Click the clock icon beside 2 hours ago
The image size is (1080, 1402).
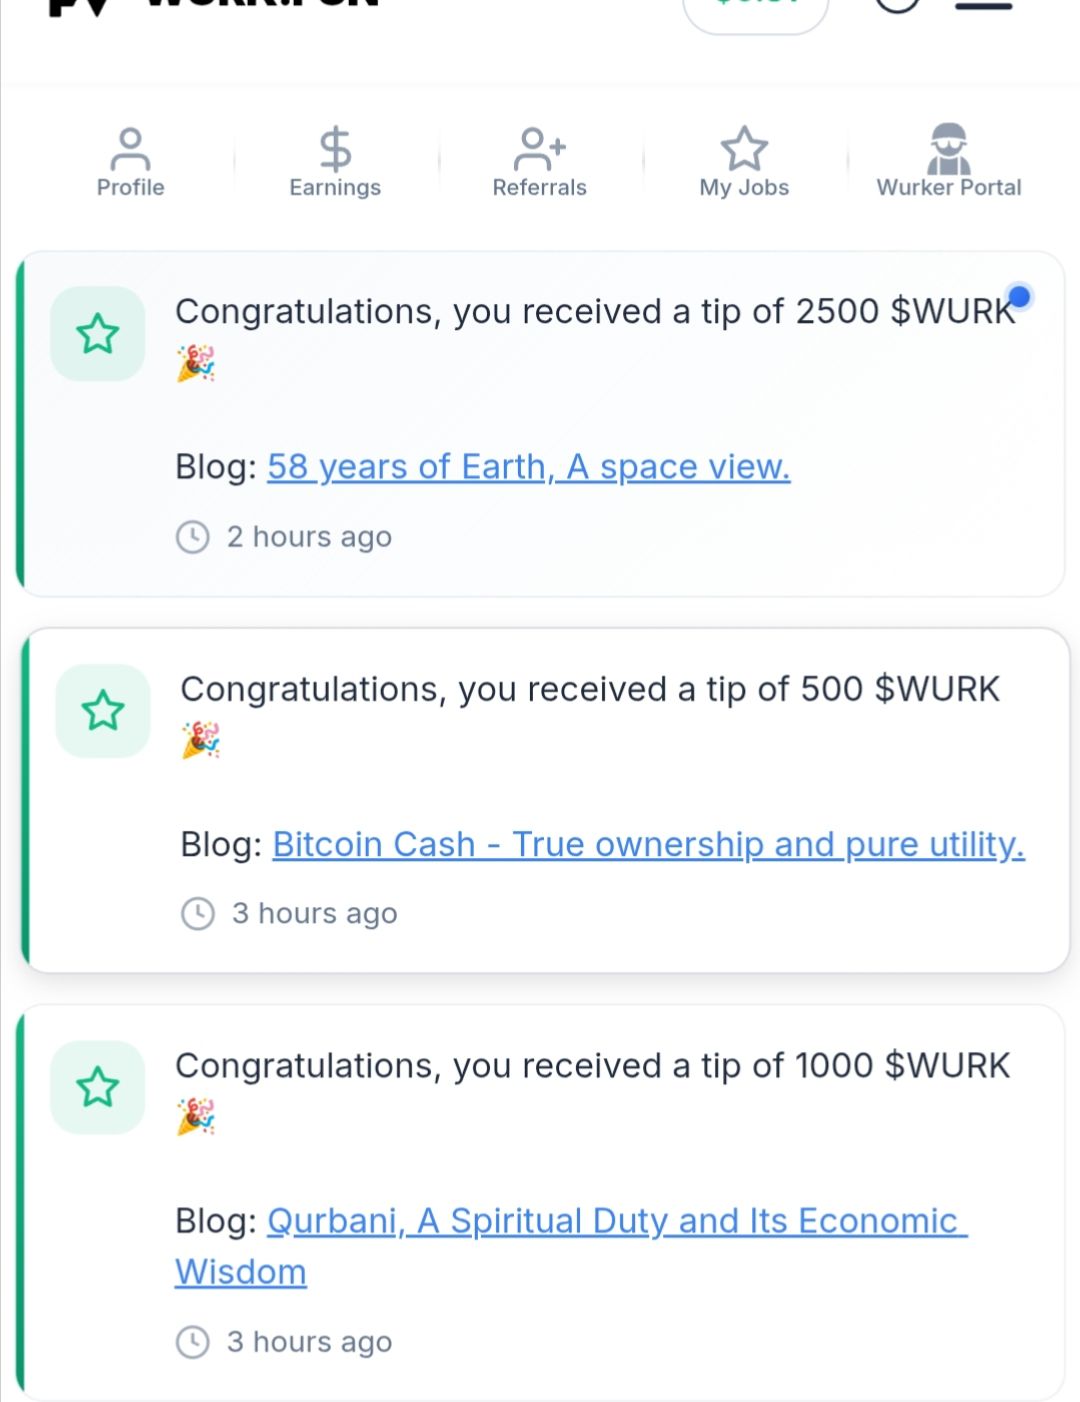[192, 537]
